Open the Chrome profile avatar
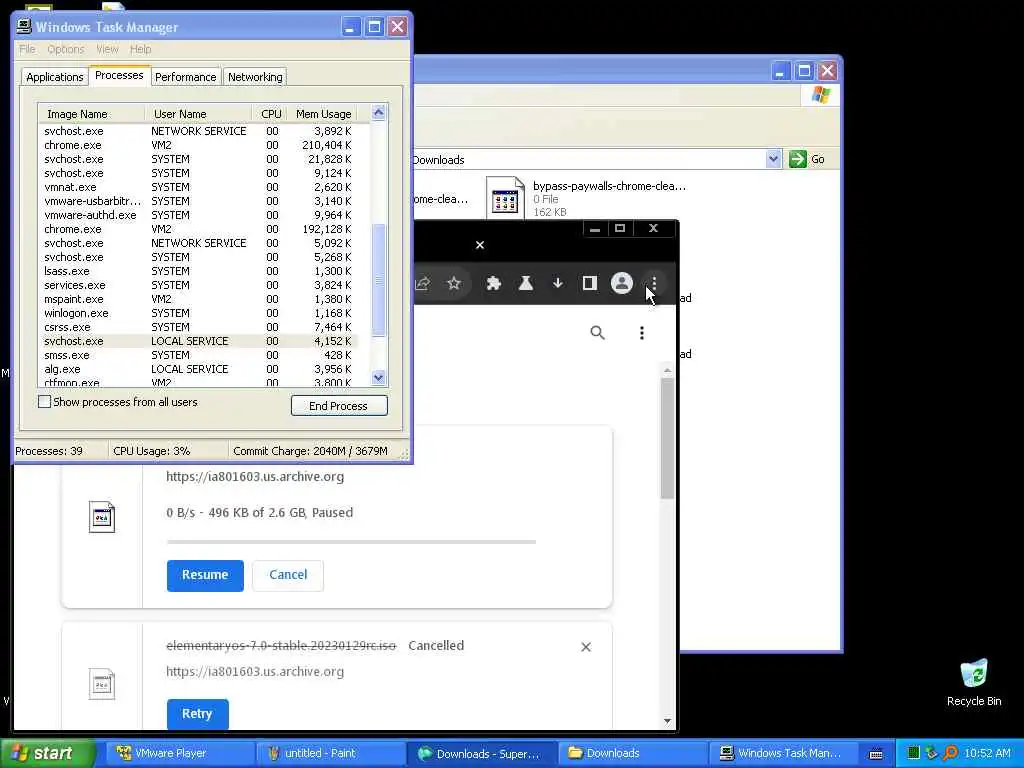 click(x=622, y=283)
